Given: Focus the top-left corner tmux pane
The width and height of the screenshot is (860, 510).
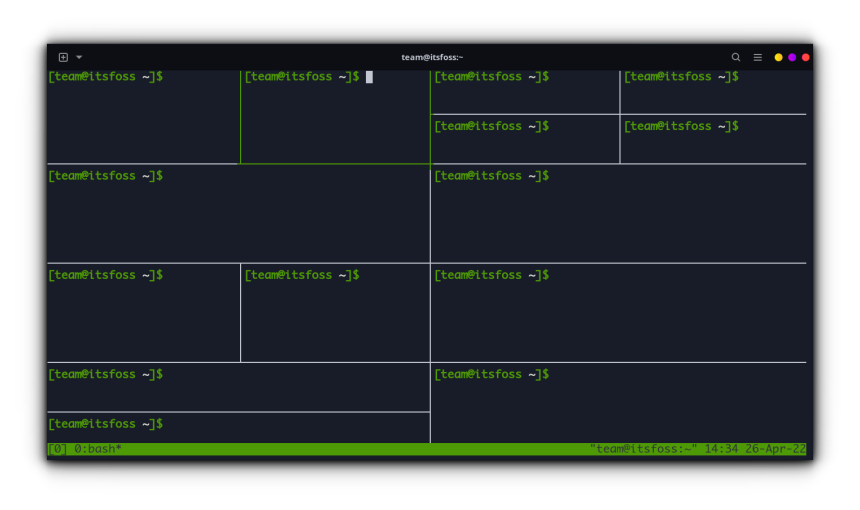Looking at the screenshot, I should (x=142, y=120).
